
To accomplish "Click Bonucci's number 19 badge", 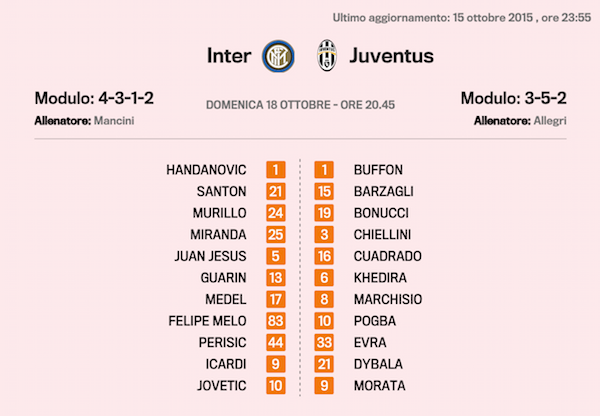I will [x=325, y=213].
